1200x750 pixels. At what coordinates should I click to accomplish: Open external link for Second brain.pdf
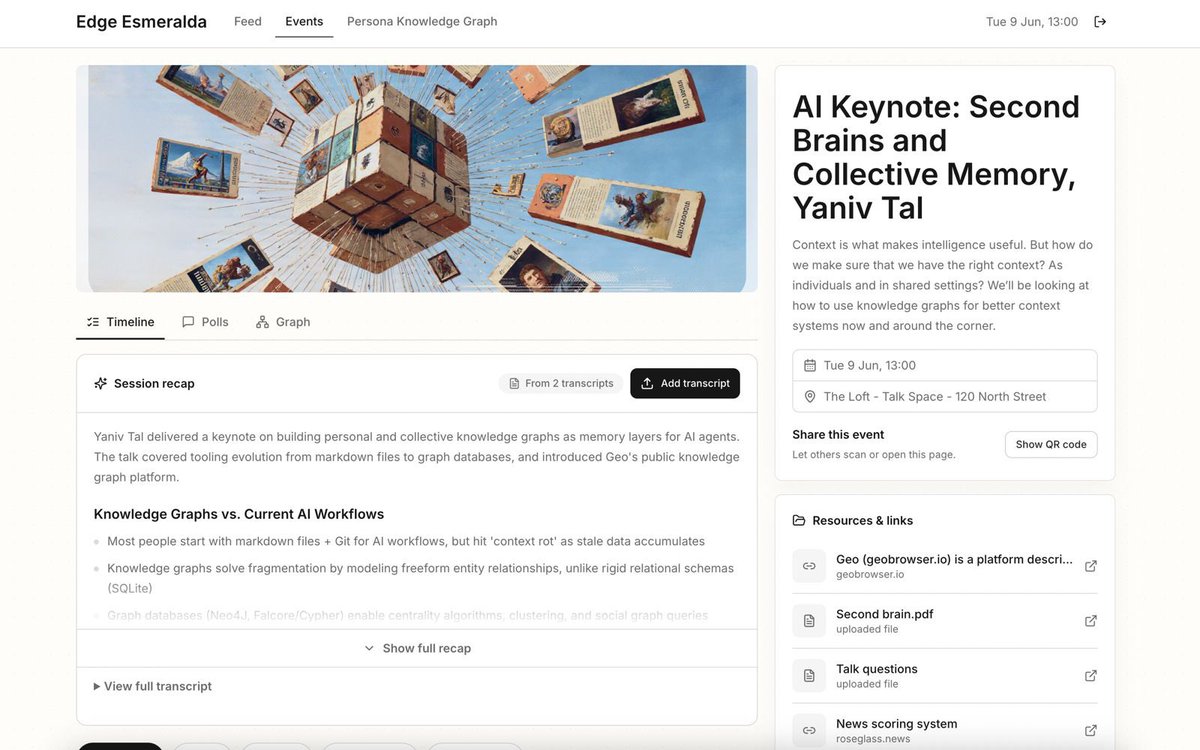1091,621
